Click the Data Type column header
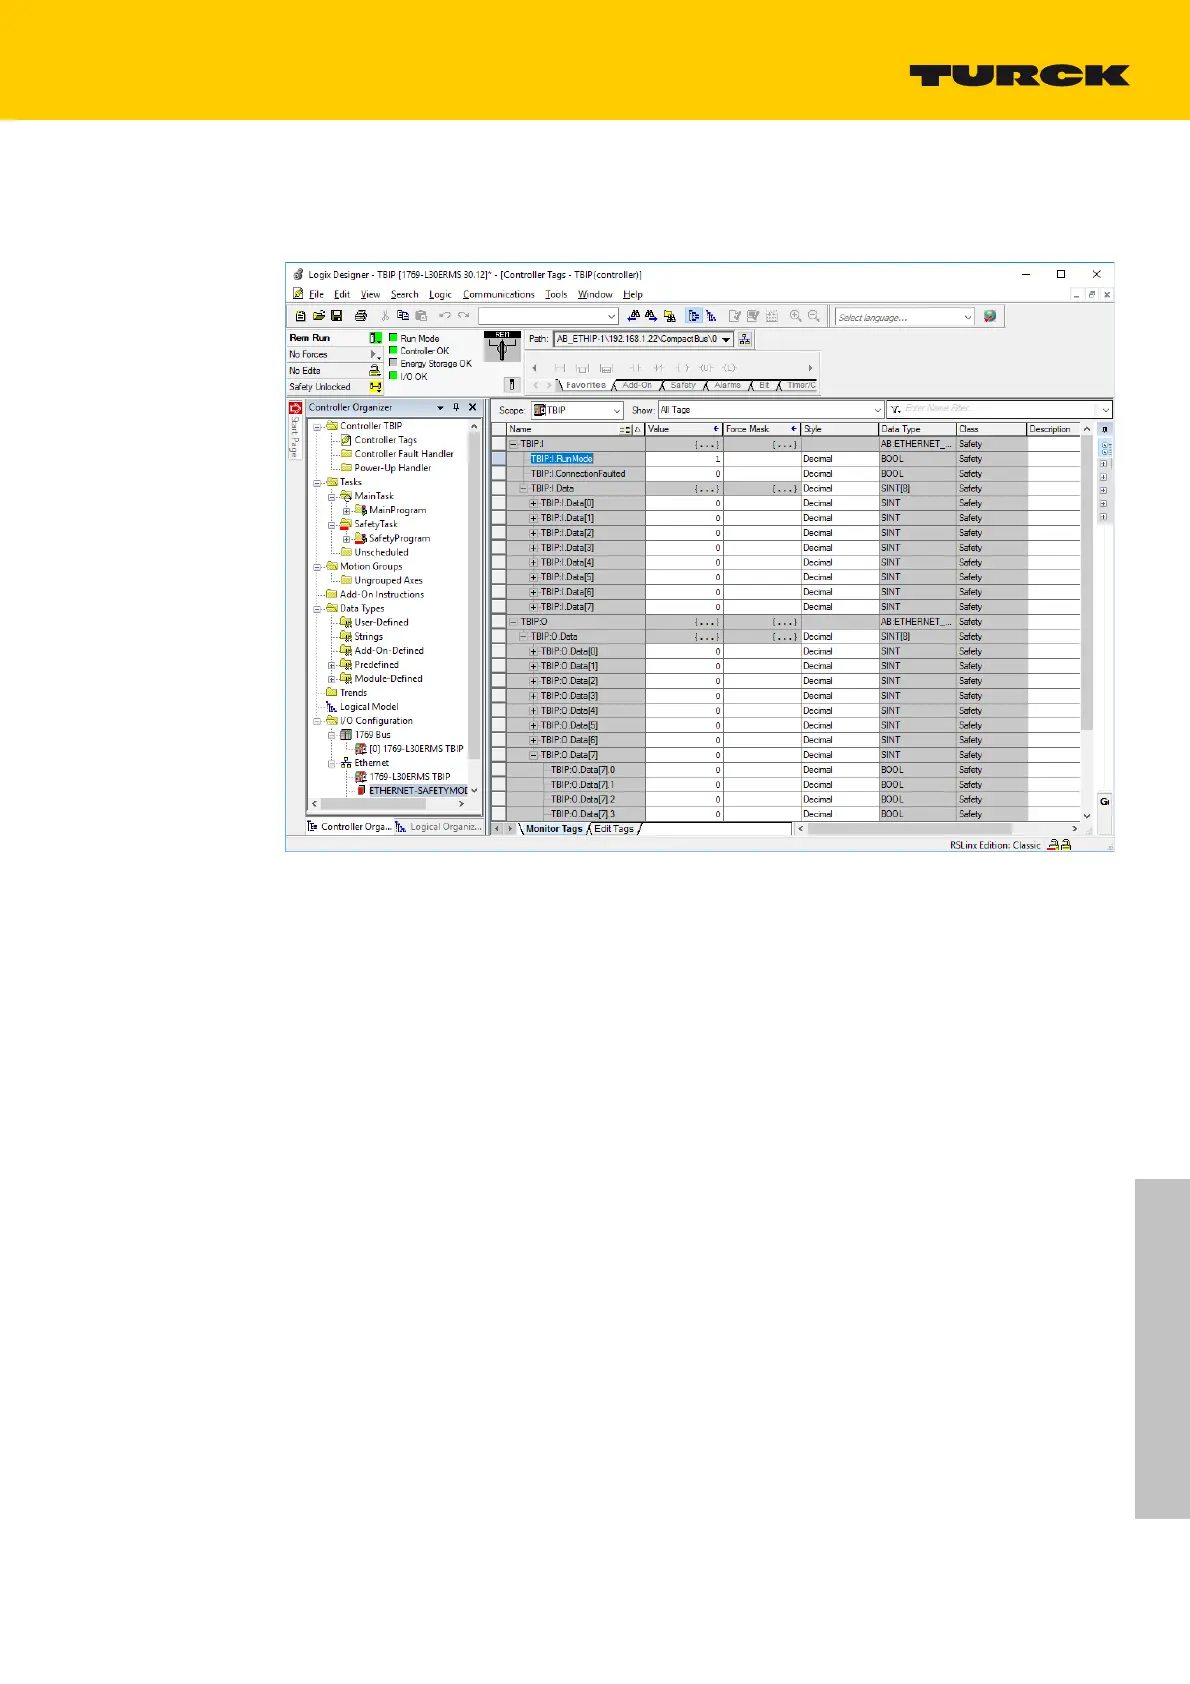 (917, 429)
